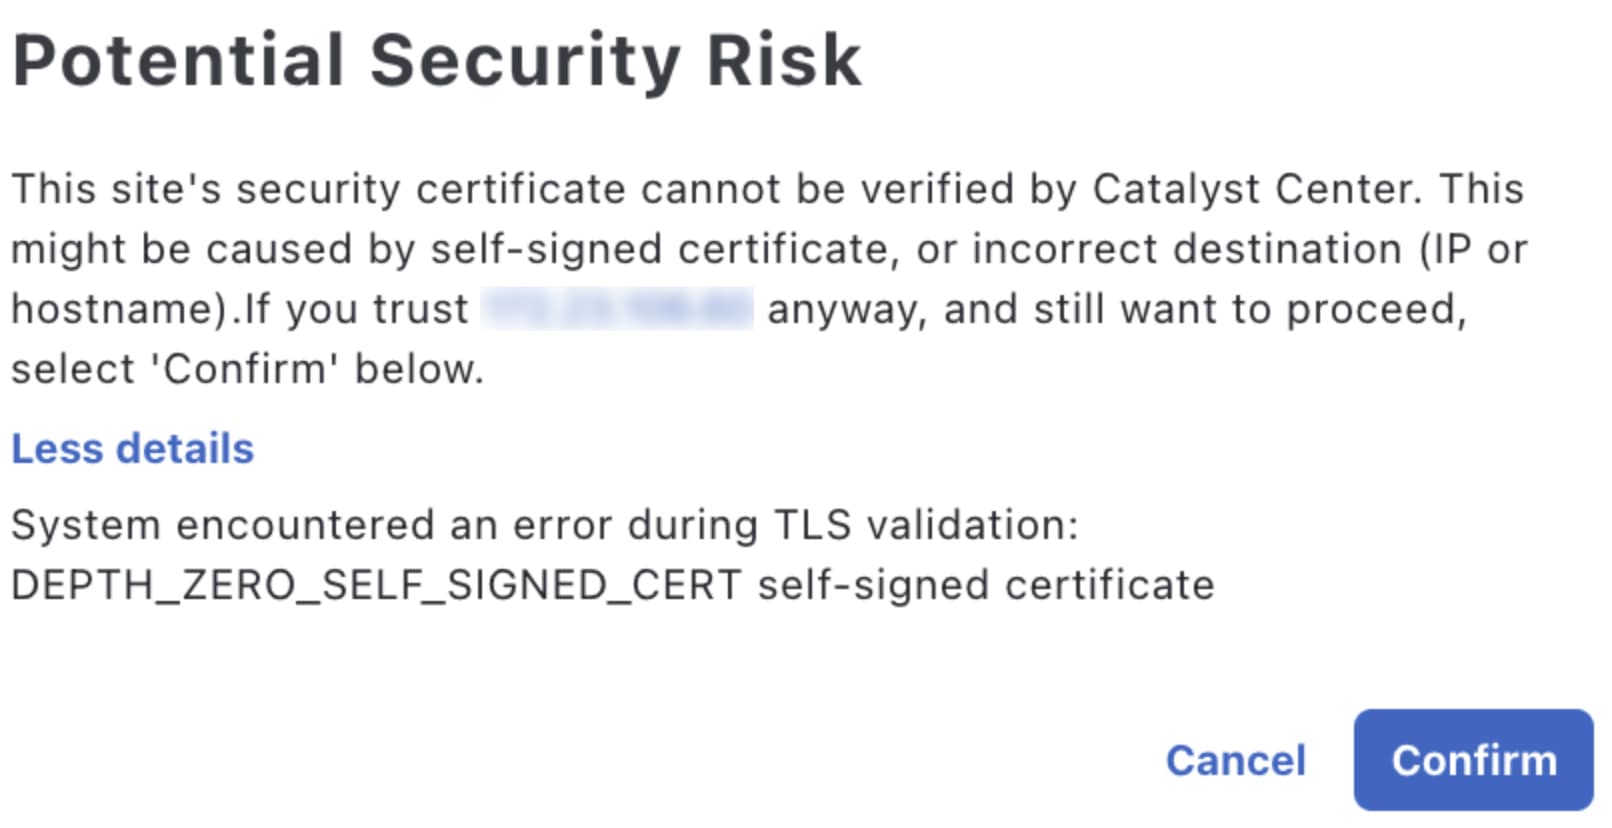Click the word Risk in the title
The width and height of the screenshot is (1612, 828).
point(783,60)
